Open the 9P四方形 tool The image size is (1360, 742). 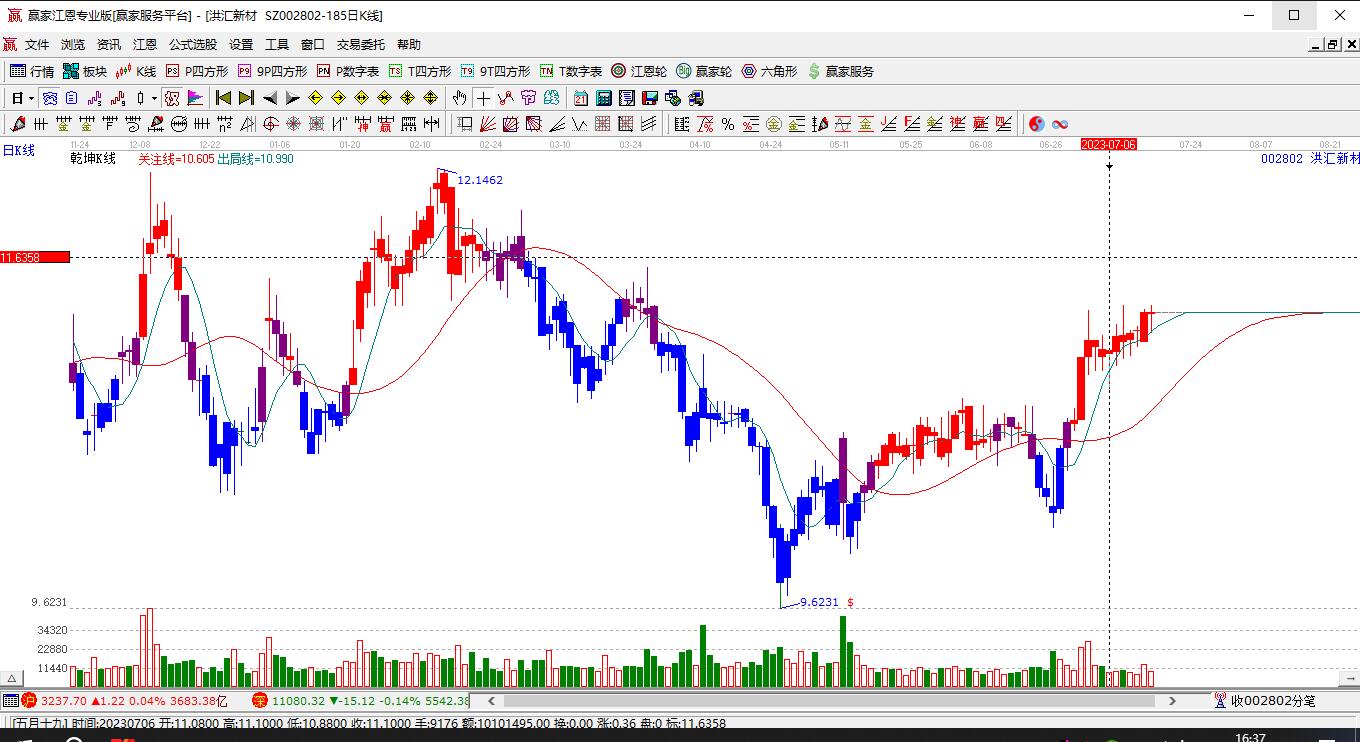click(272, 71)
